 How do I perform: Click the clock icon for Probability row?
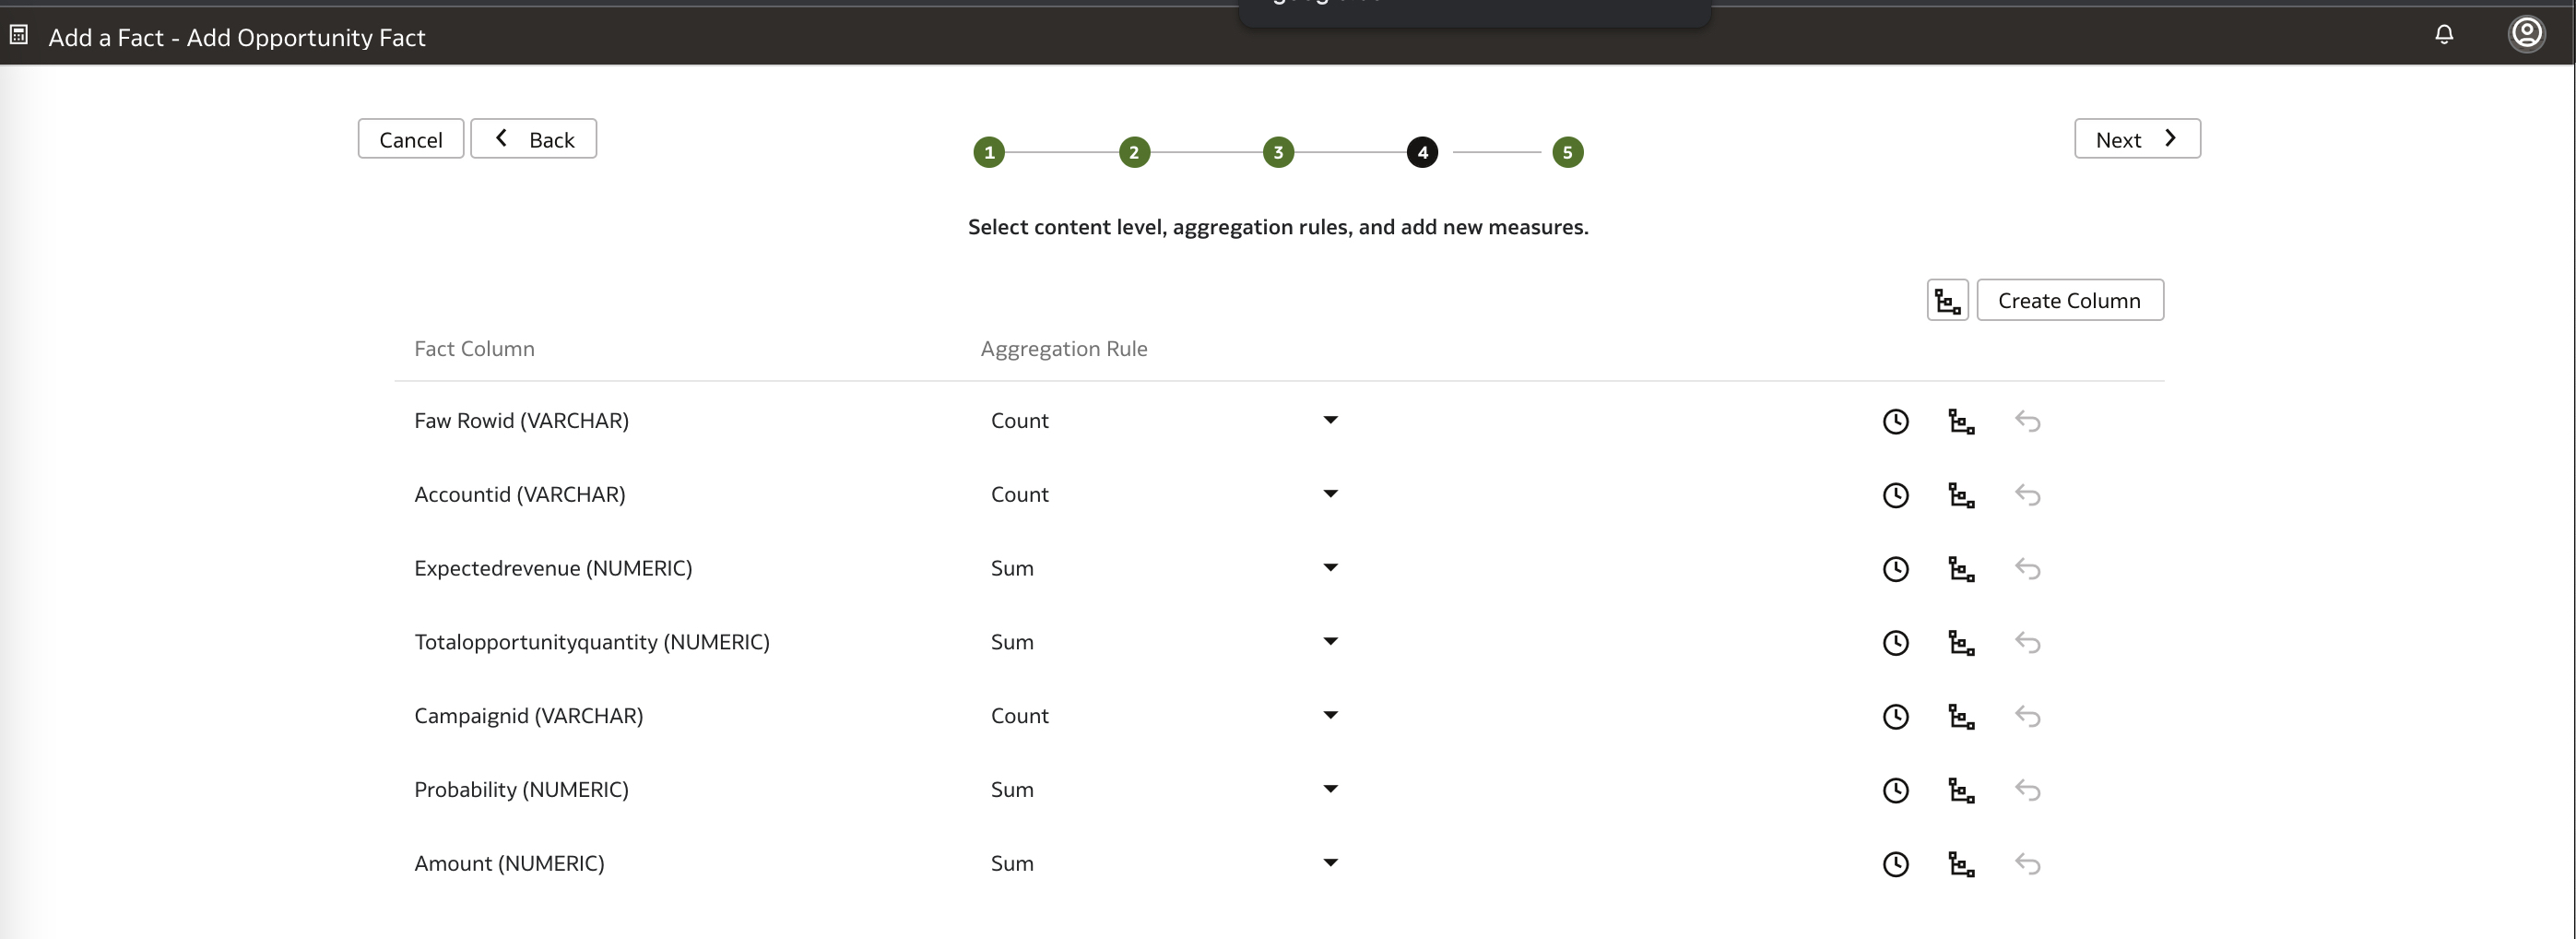point(1895,790)
